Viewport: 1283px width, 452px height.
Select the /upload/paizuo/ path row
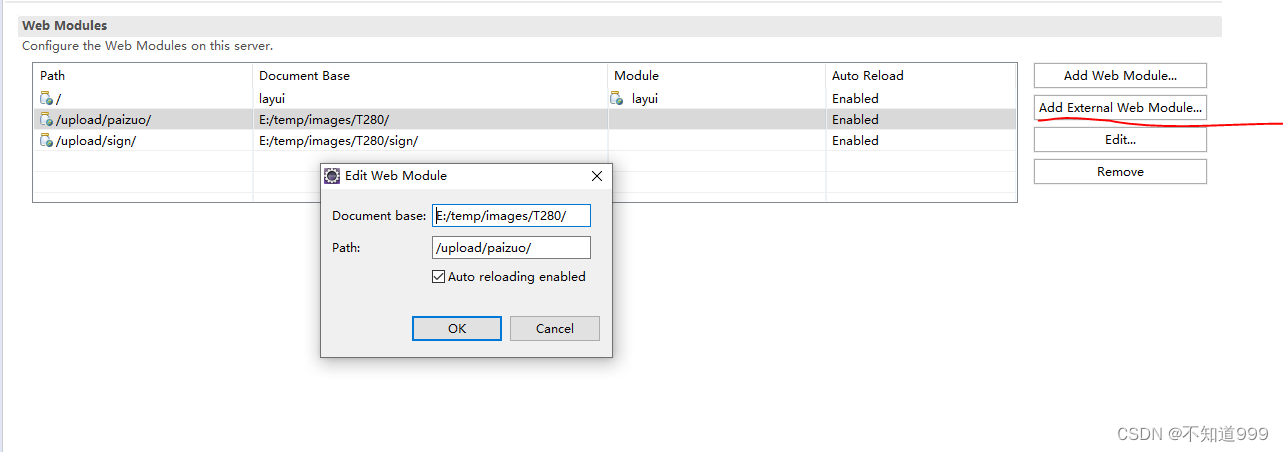(524, 119)
